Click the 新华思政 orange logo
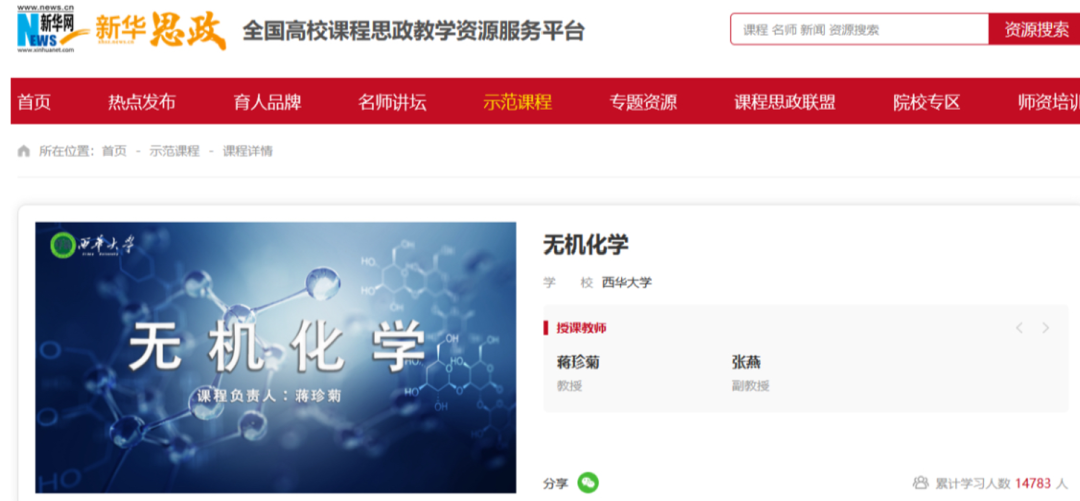 [160, 31]
